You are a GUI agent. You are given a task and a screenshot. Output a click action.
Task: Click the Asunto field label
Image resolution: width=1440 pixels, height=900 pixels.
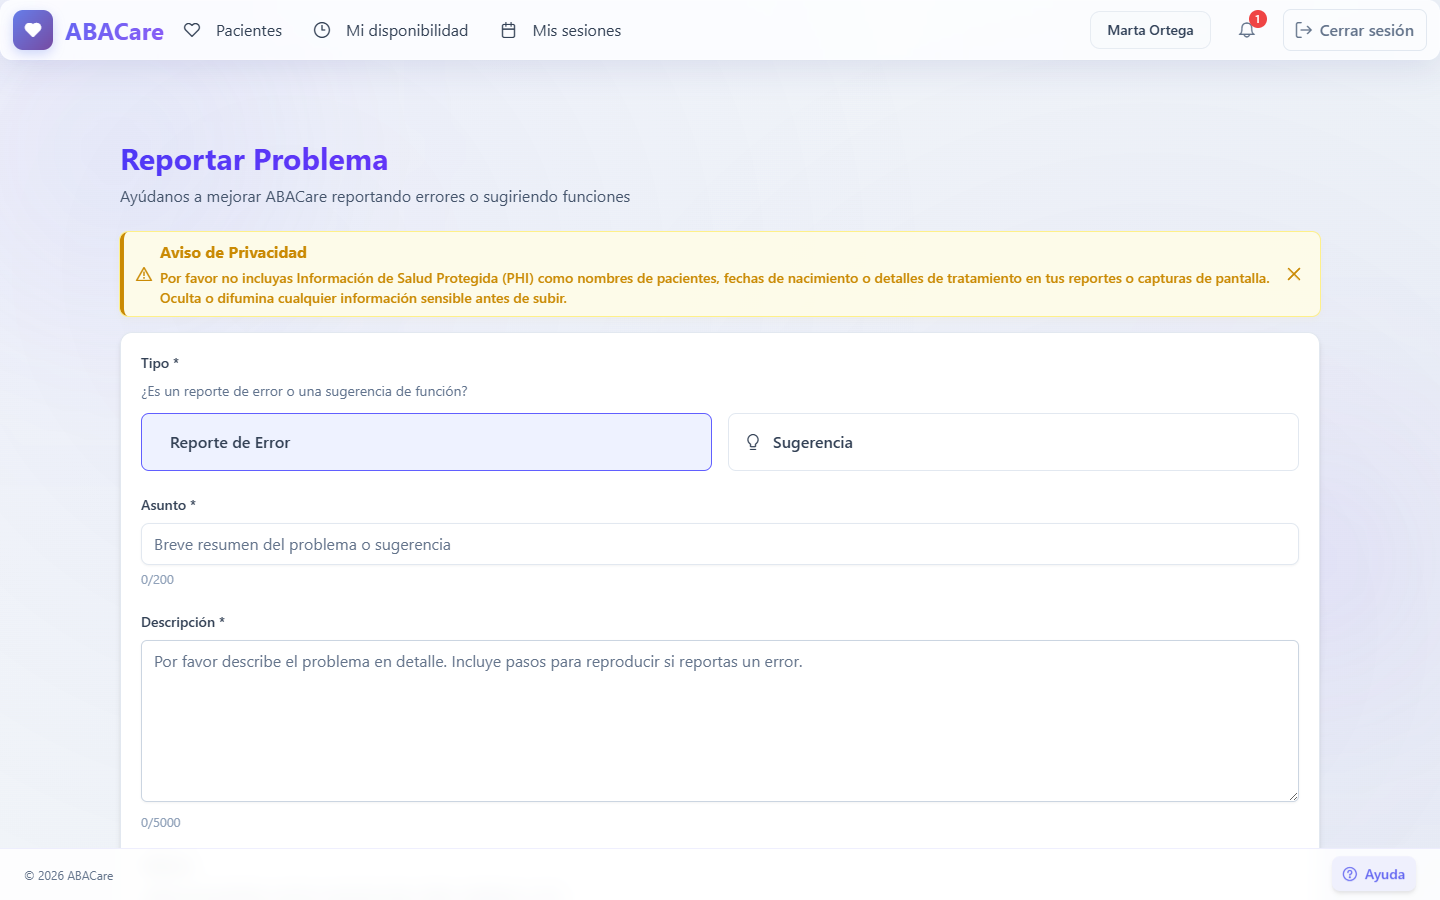[x=168, y=505]
